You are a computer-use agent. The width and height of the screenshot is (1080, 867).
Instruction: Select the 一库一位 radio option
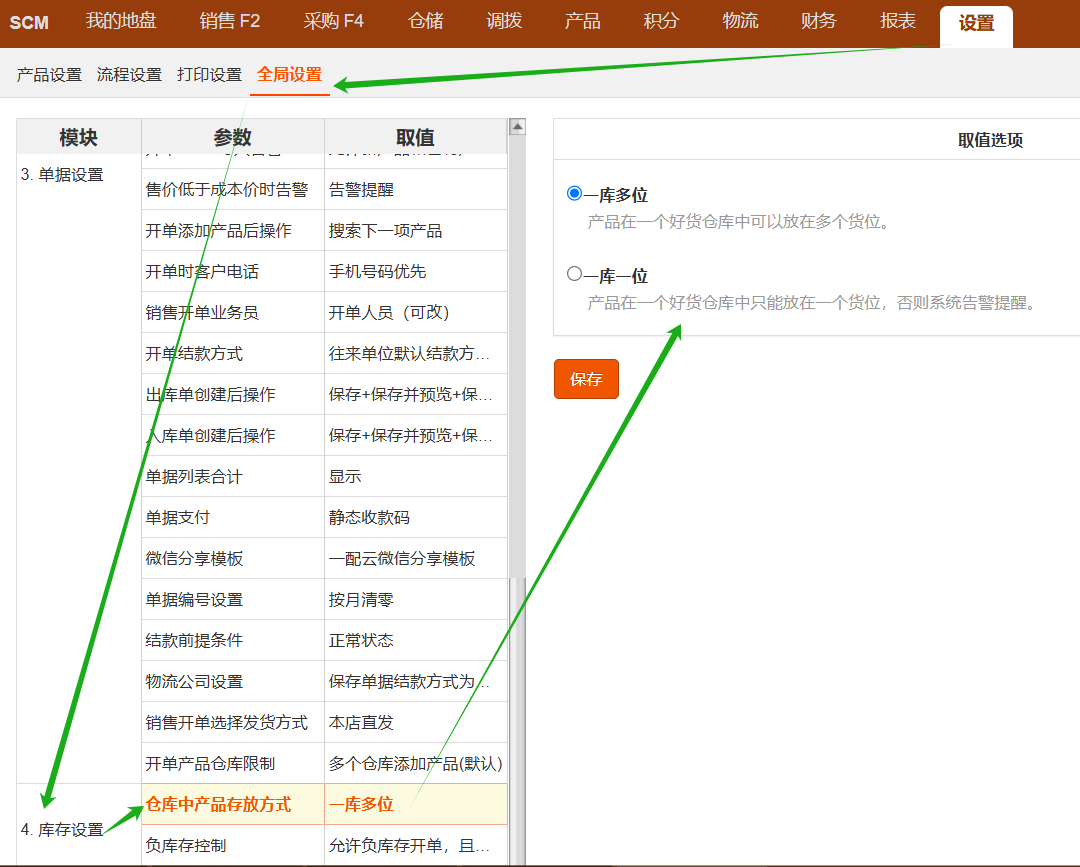[574, 274]
